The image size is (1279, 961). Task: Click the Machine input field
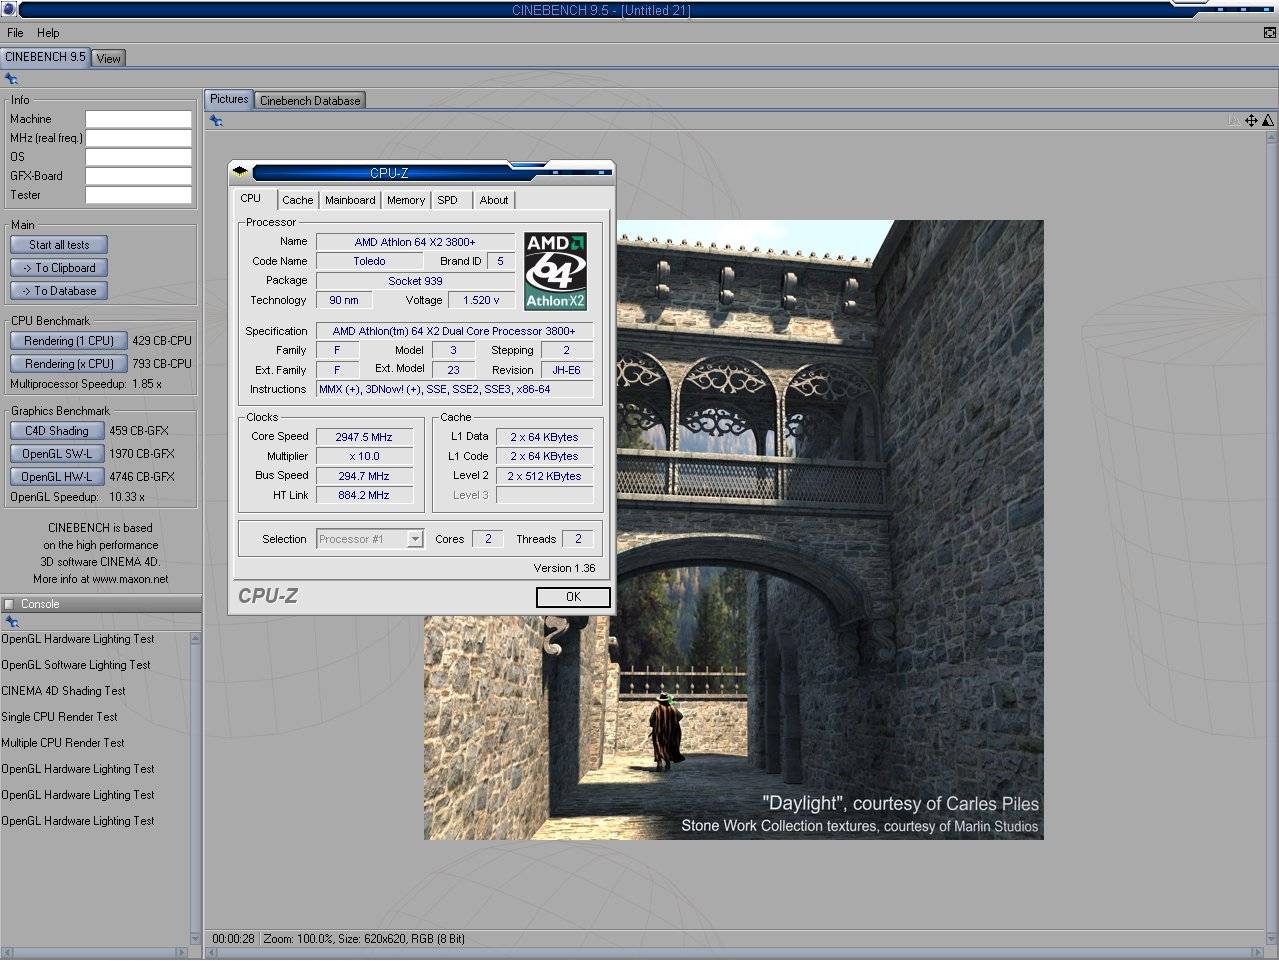(138, 119)
